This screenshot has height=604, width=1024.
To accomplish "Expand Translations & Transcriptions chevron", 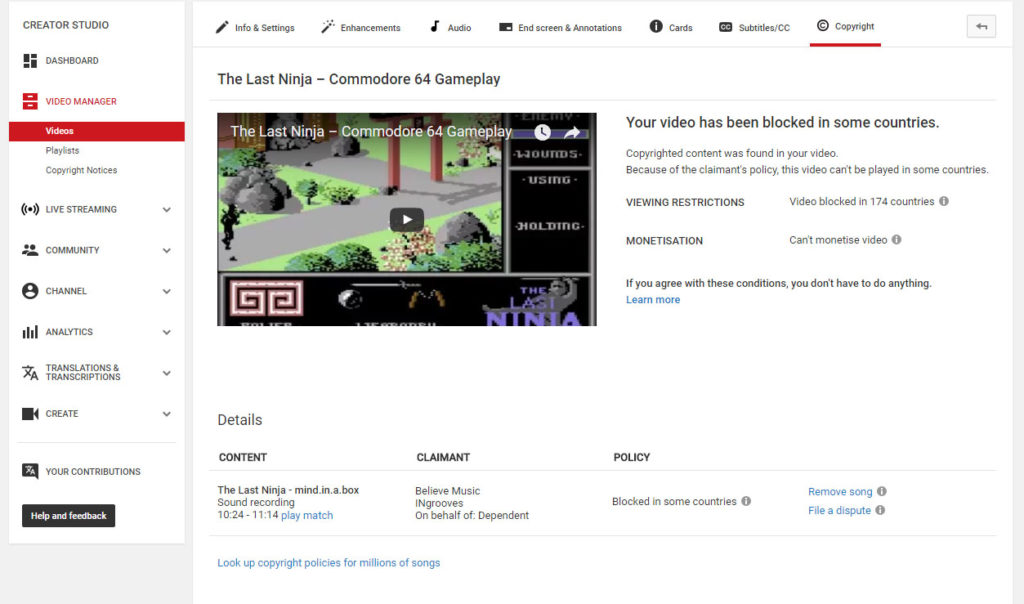I will click(x=167, y=373).
